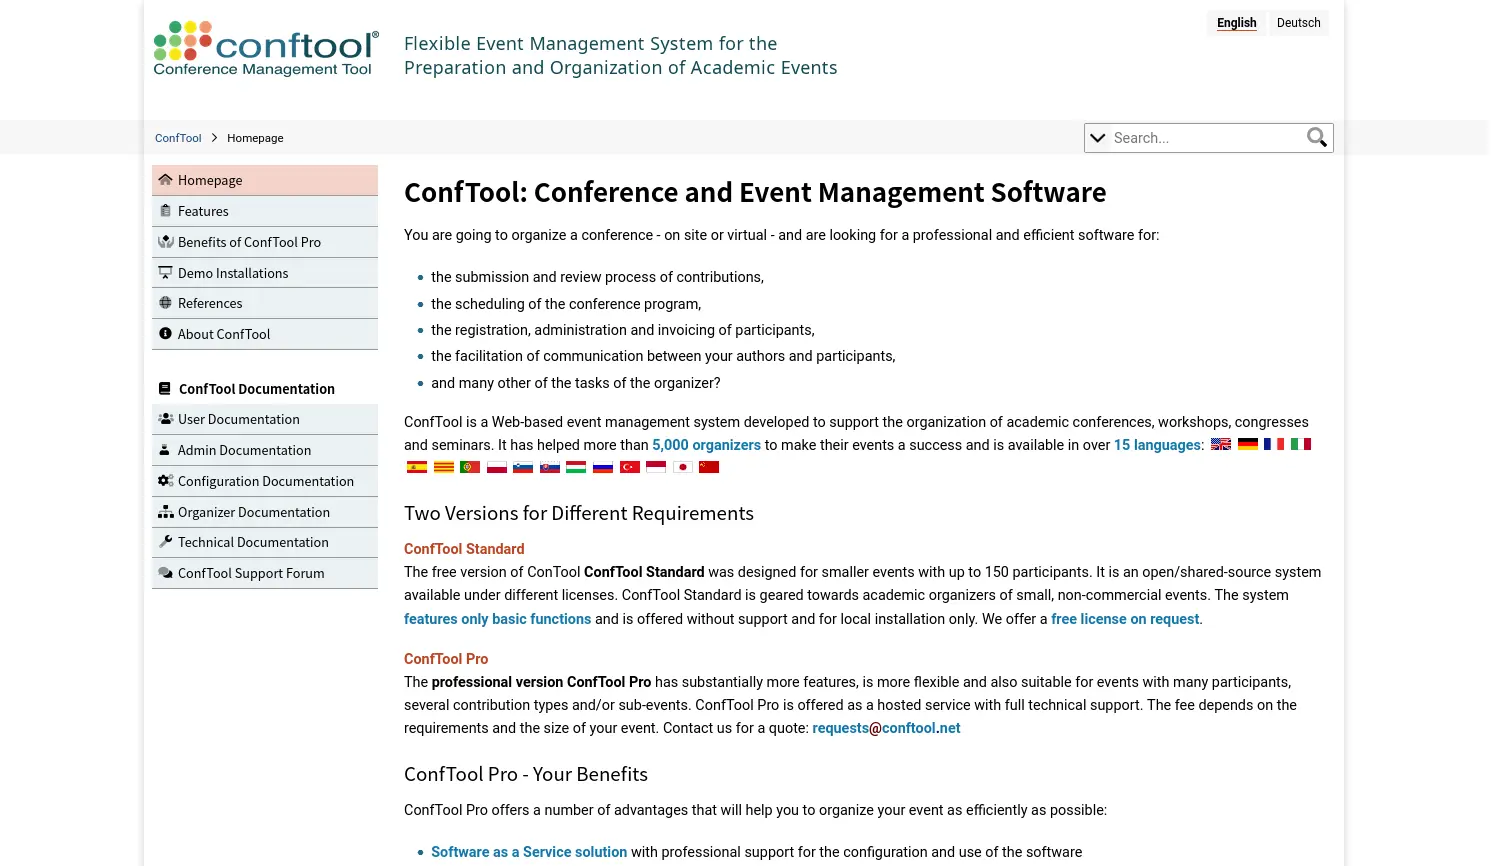
Task: Click the References globe icon
Action: pos(166,302)
